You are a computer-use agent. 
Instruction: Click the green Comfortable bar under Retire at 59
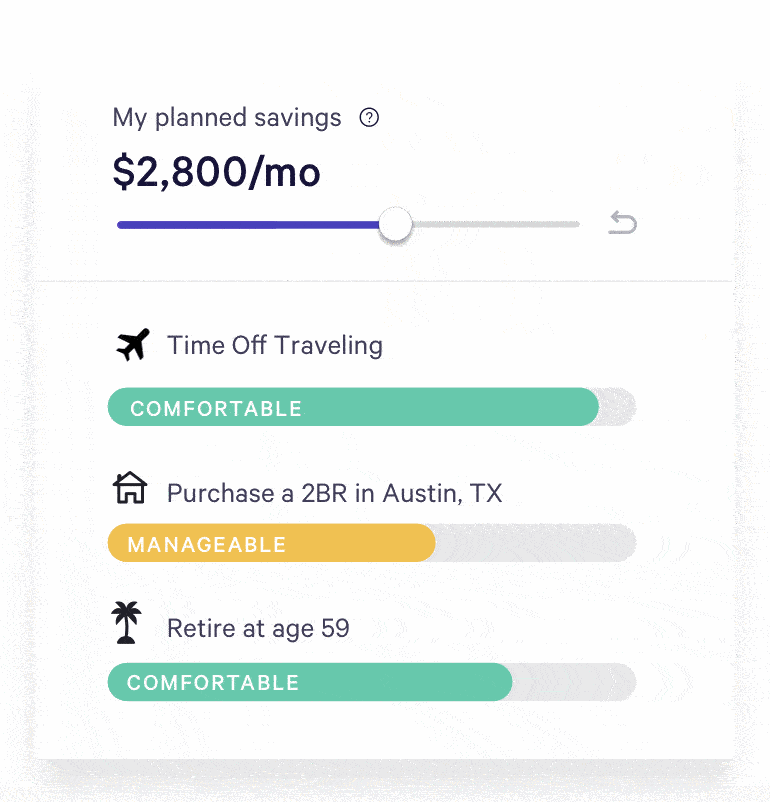coord(400,682)
